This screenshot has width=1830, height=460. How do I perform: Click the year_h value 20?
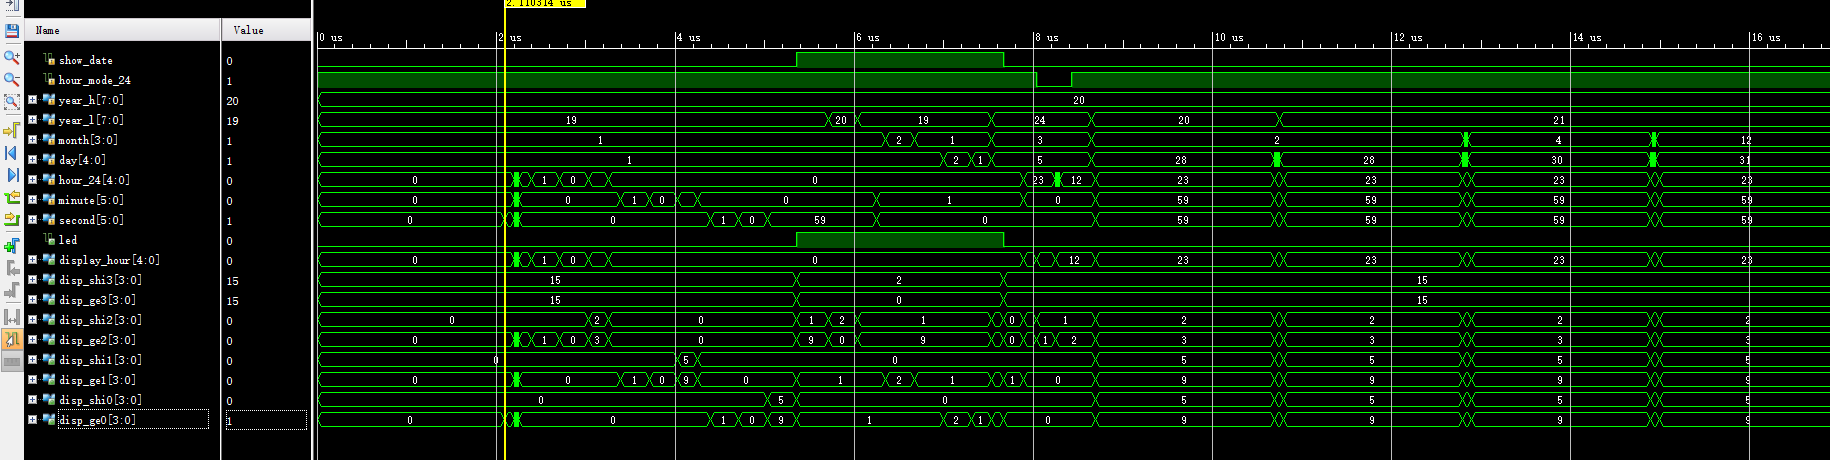(232, 101)
